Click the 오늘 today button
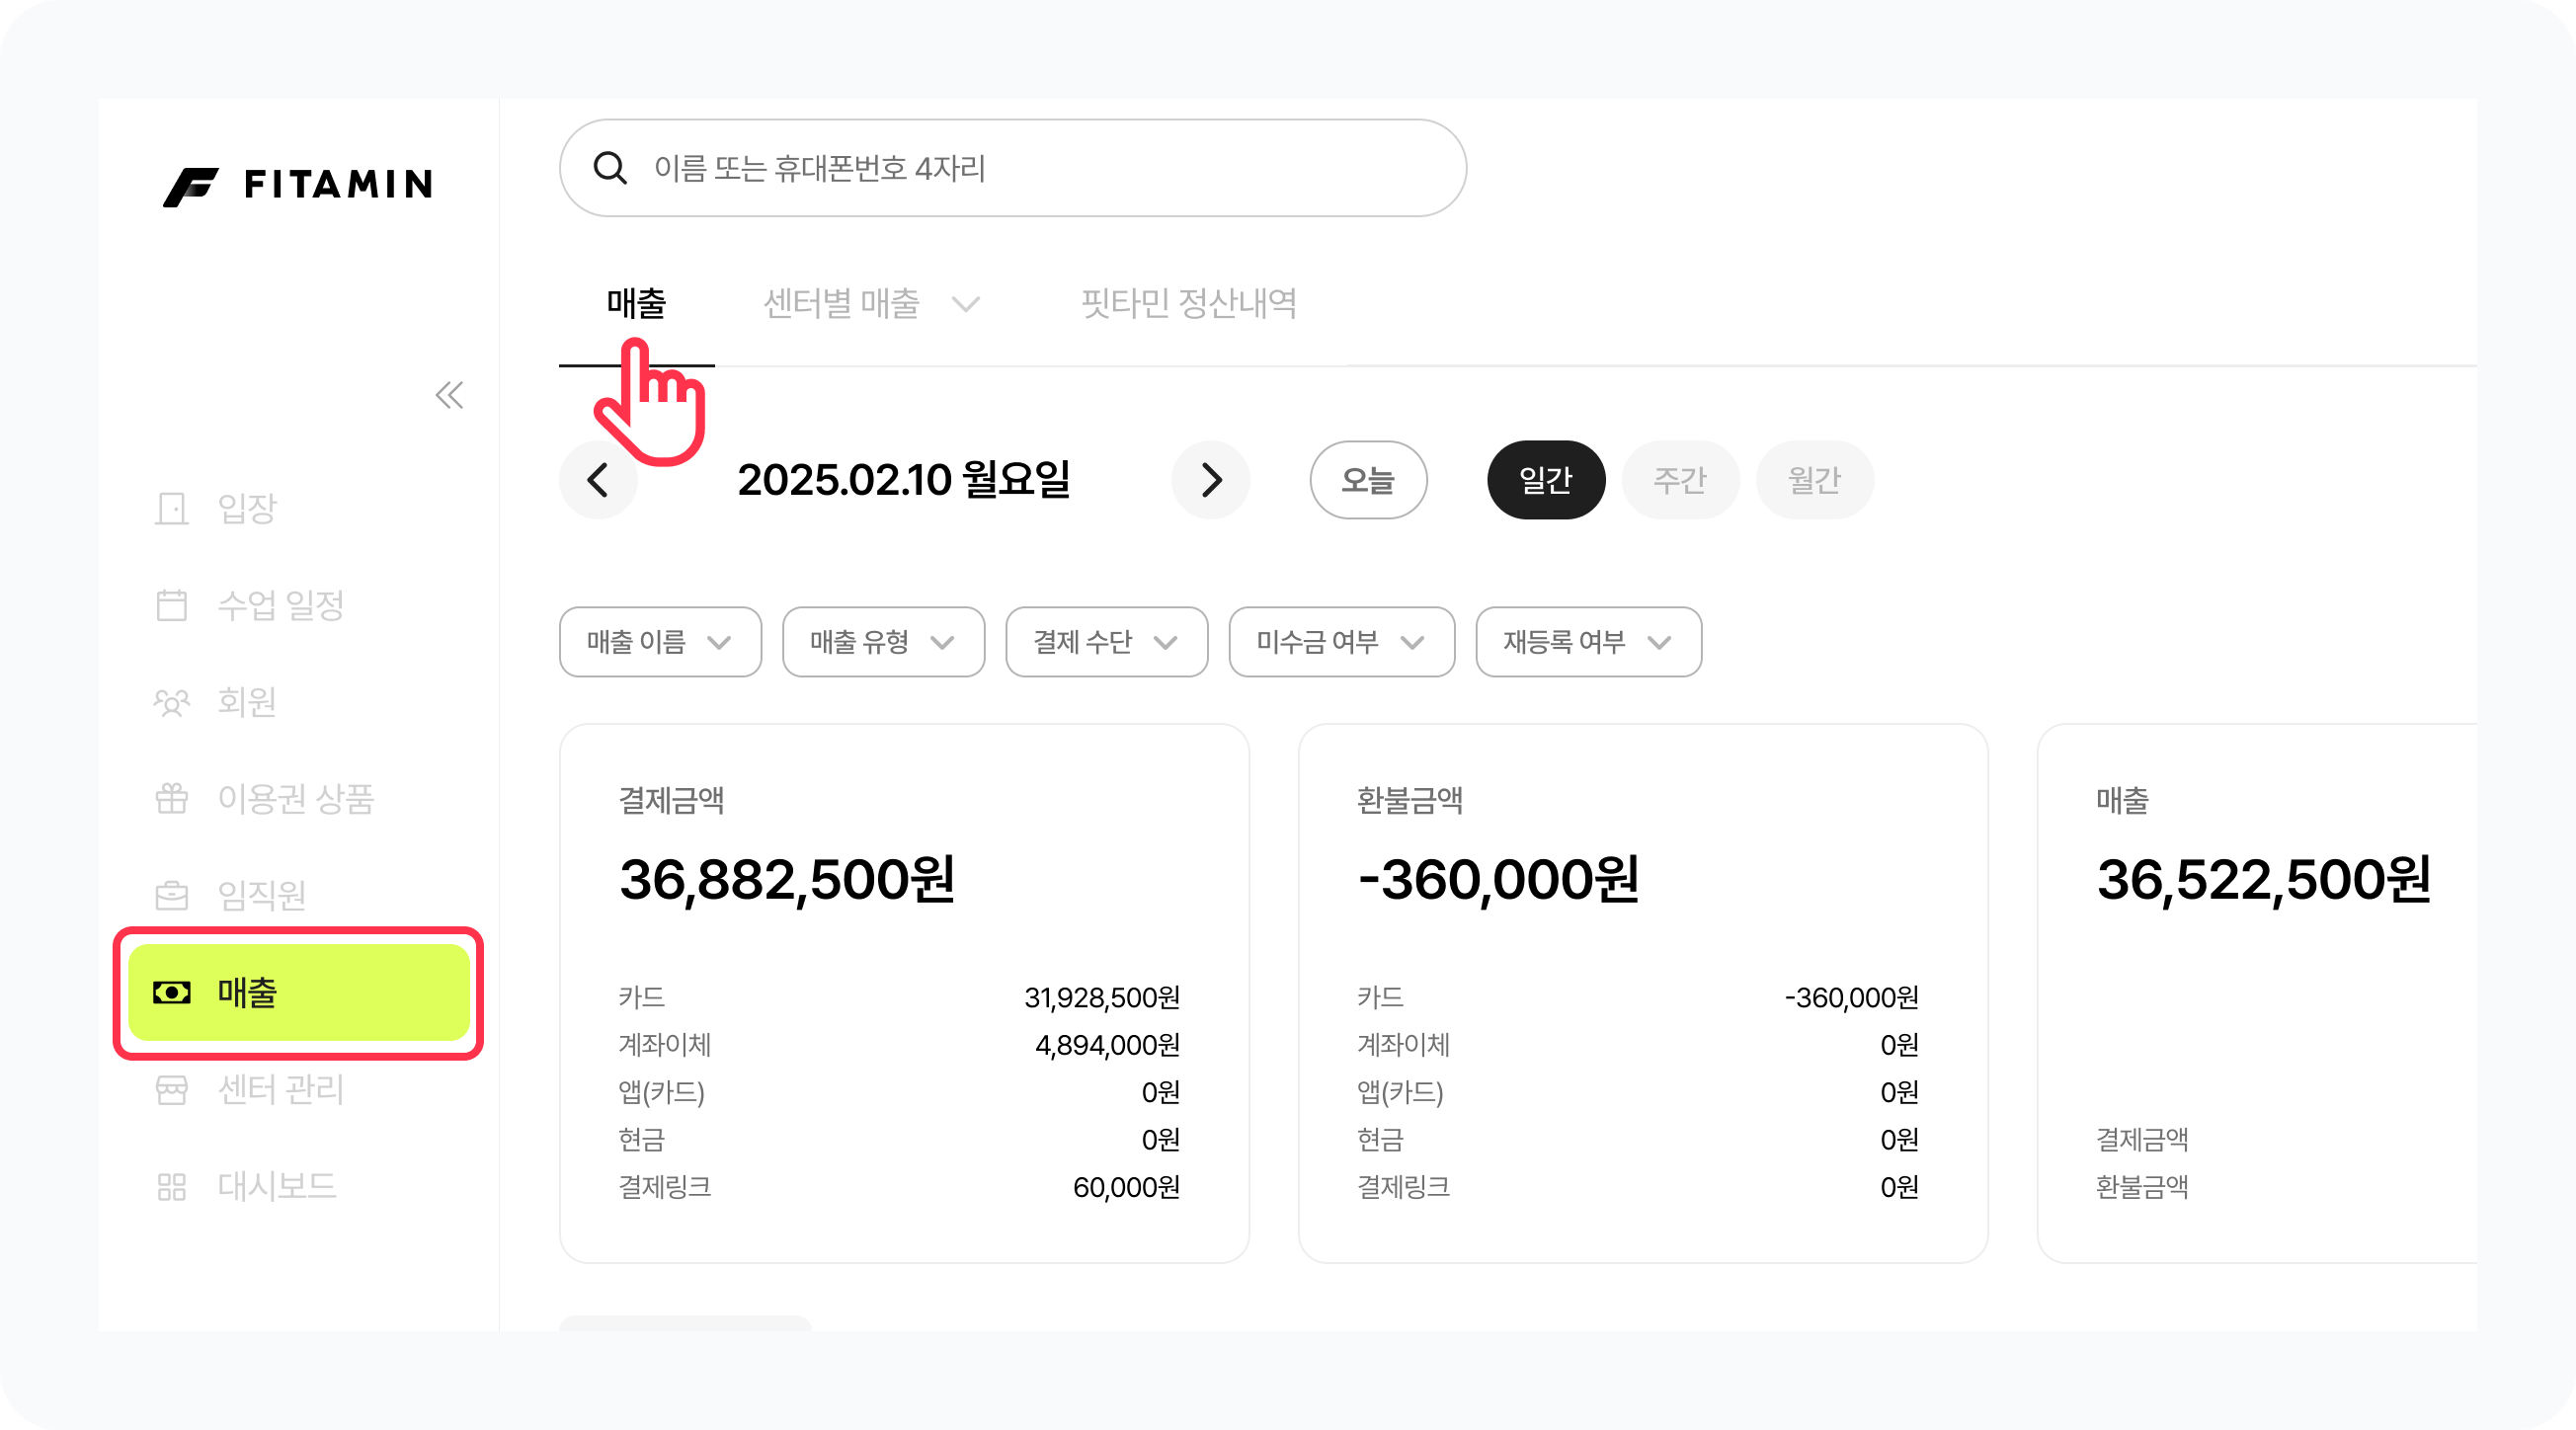This screenshot has width=2576, height=1430. tap(1367, 480)
